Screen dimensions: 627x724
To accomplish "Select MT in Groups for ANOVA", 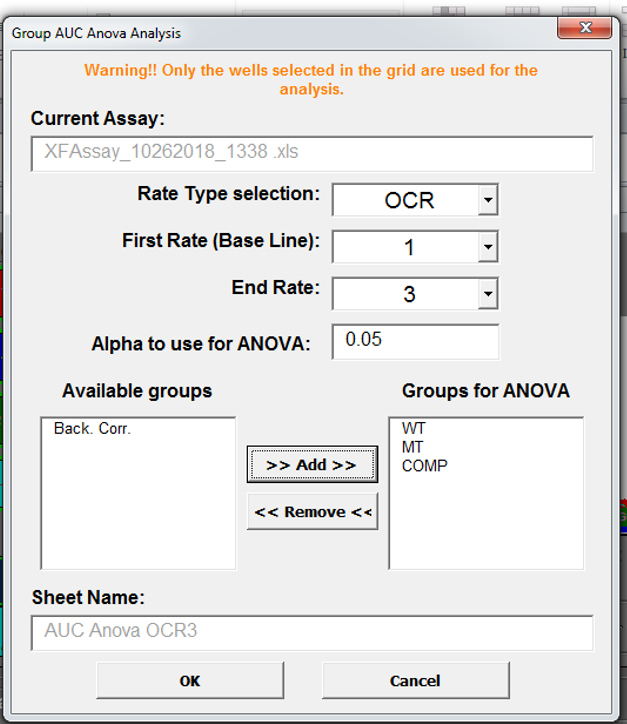I will (413, 447).
